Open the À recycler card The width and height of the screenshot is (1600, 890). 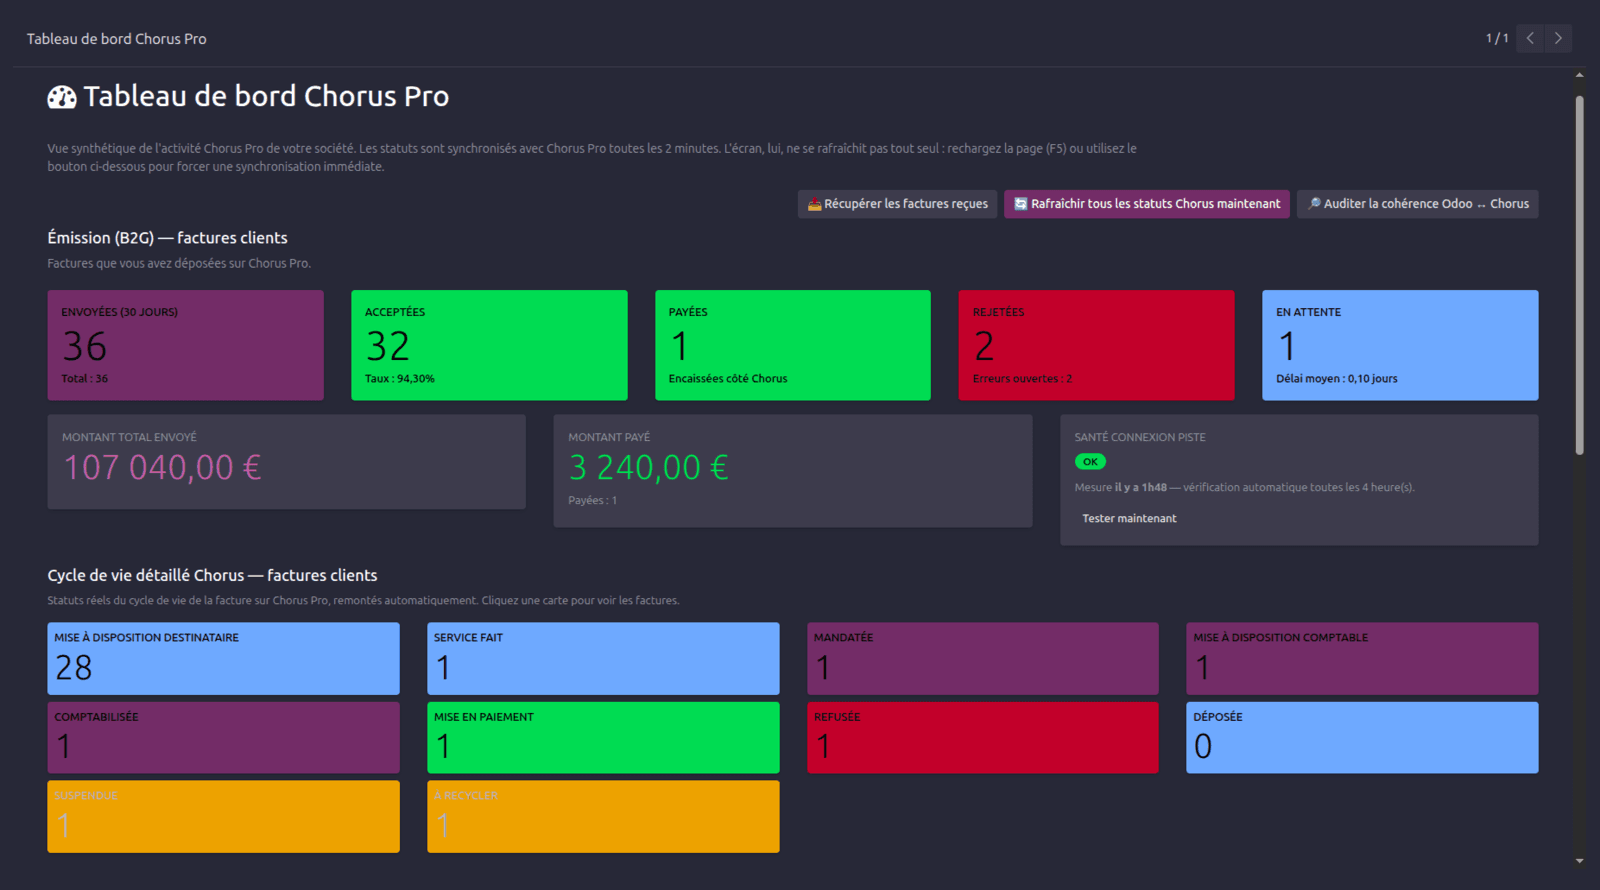click(x=603, y=817)
